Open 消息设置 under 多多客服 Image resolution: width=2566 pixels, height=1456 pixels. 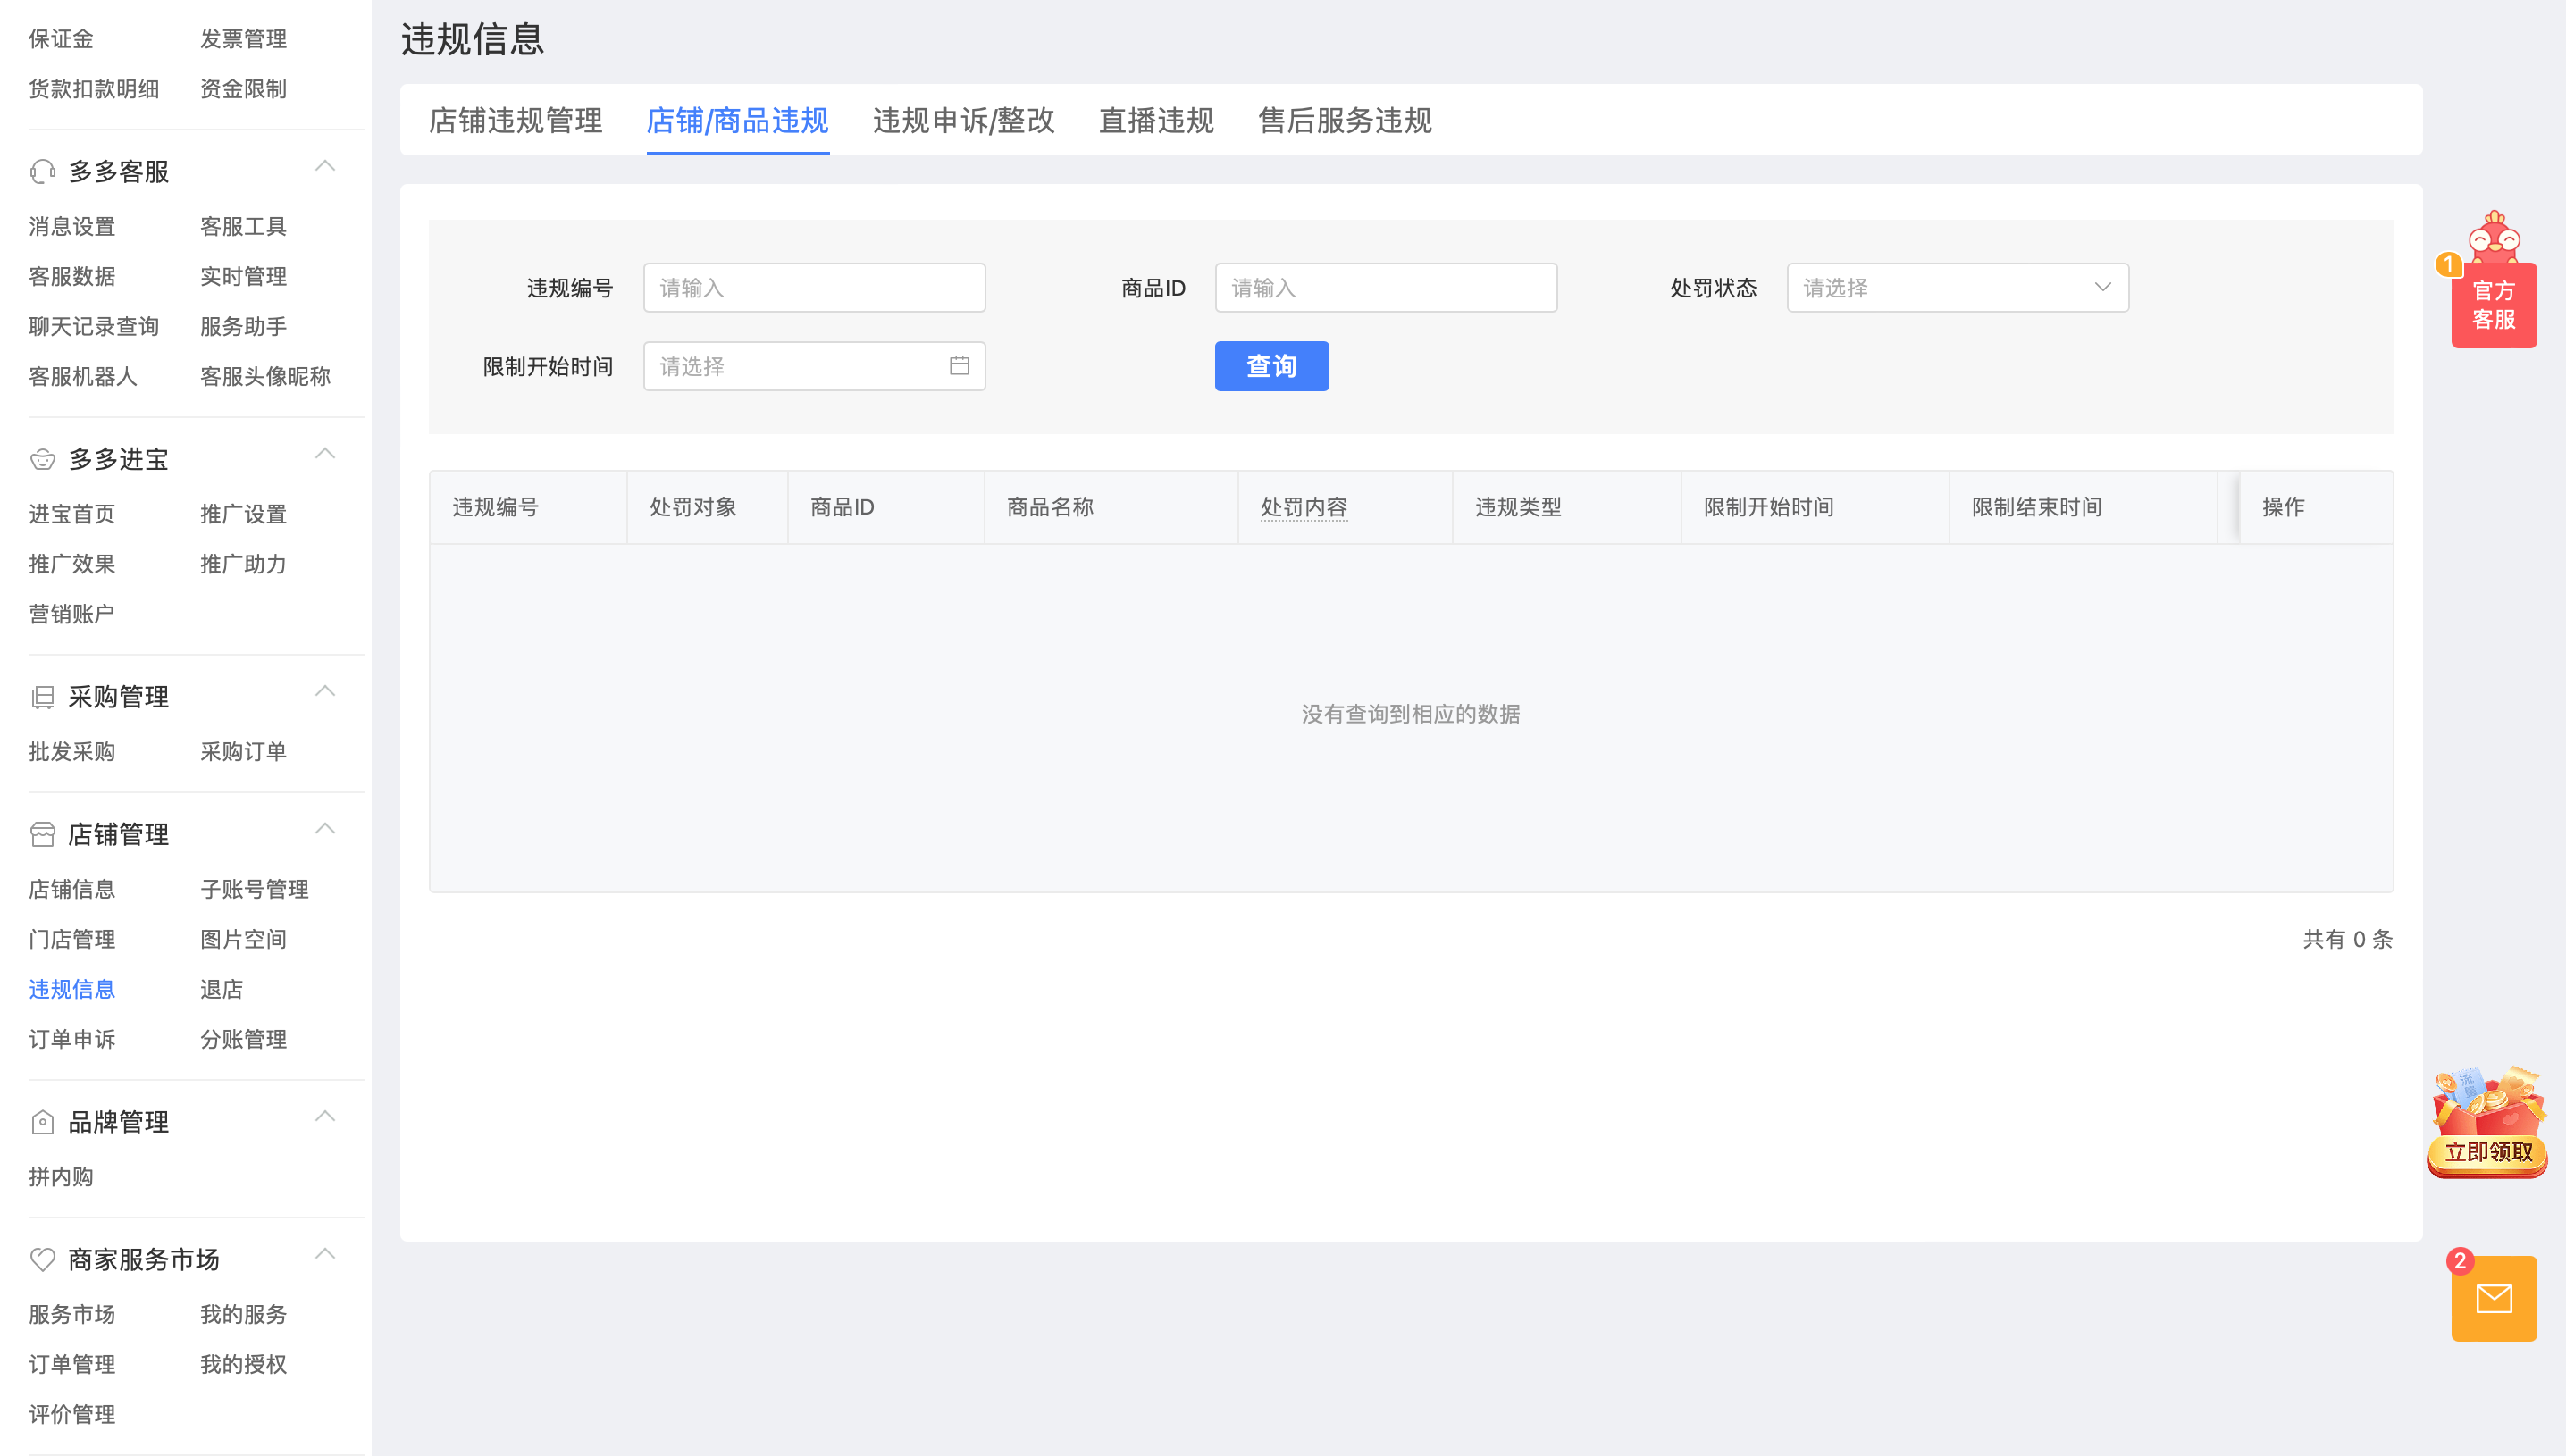click(72, 227)
